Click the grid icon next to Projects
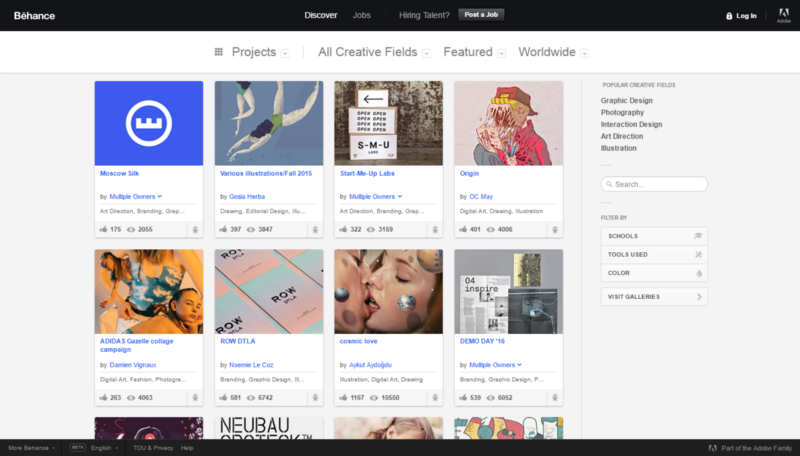This screenshot has height=456, width=800. 218,52
